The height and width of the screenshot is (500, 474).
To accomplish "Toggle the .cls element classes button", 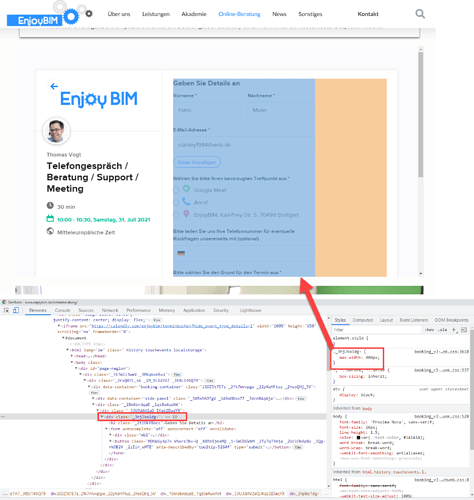I will tap(442, 330).
